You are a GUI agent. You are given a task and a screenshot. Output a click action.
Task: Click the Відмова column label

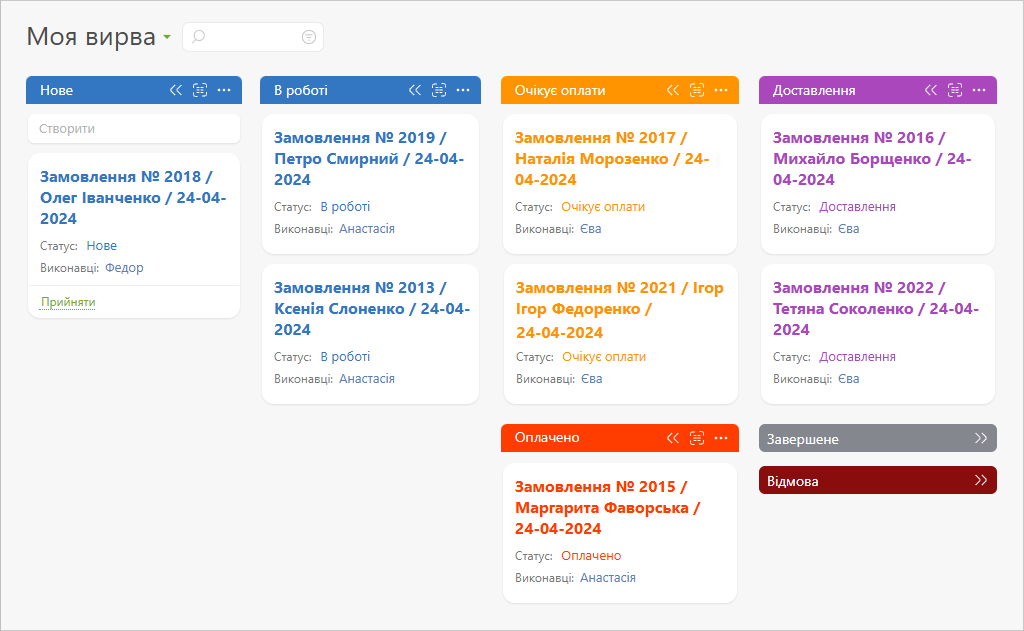pyautogui.click(x=793, y=481)
